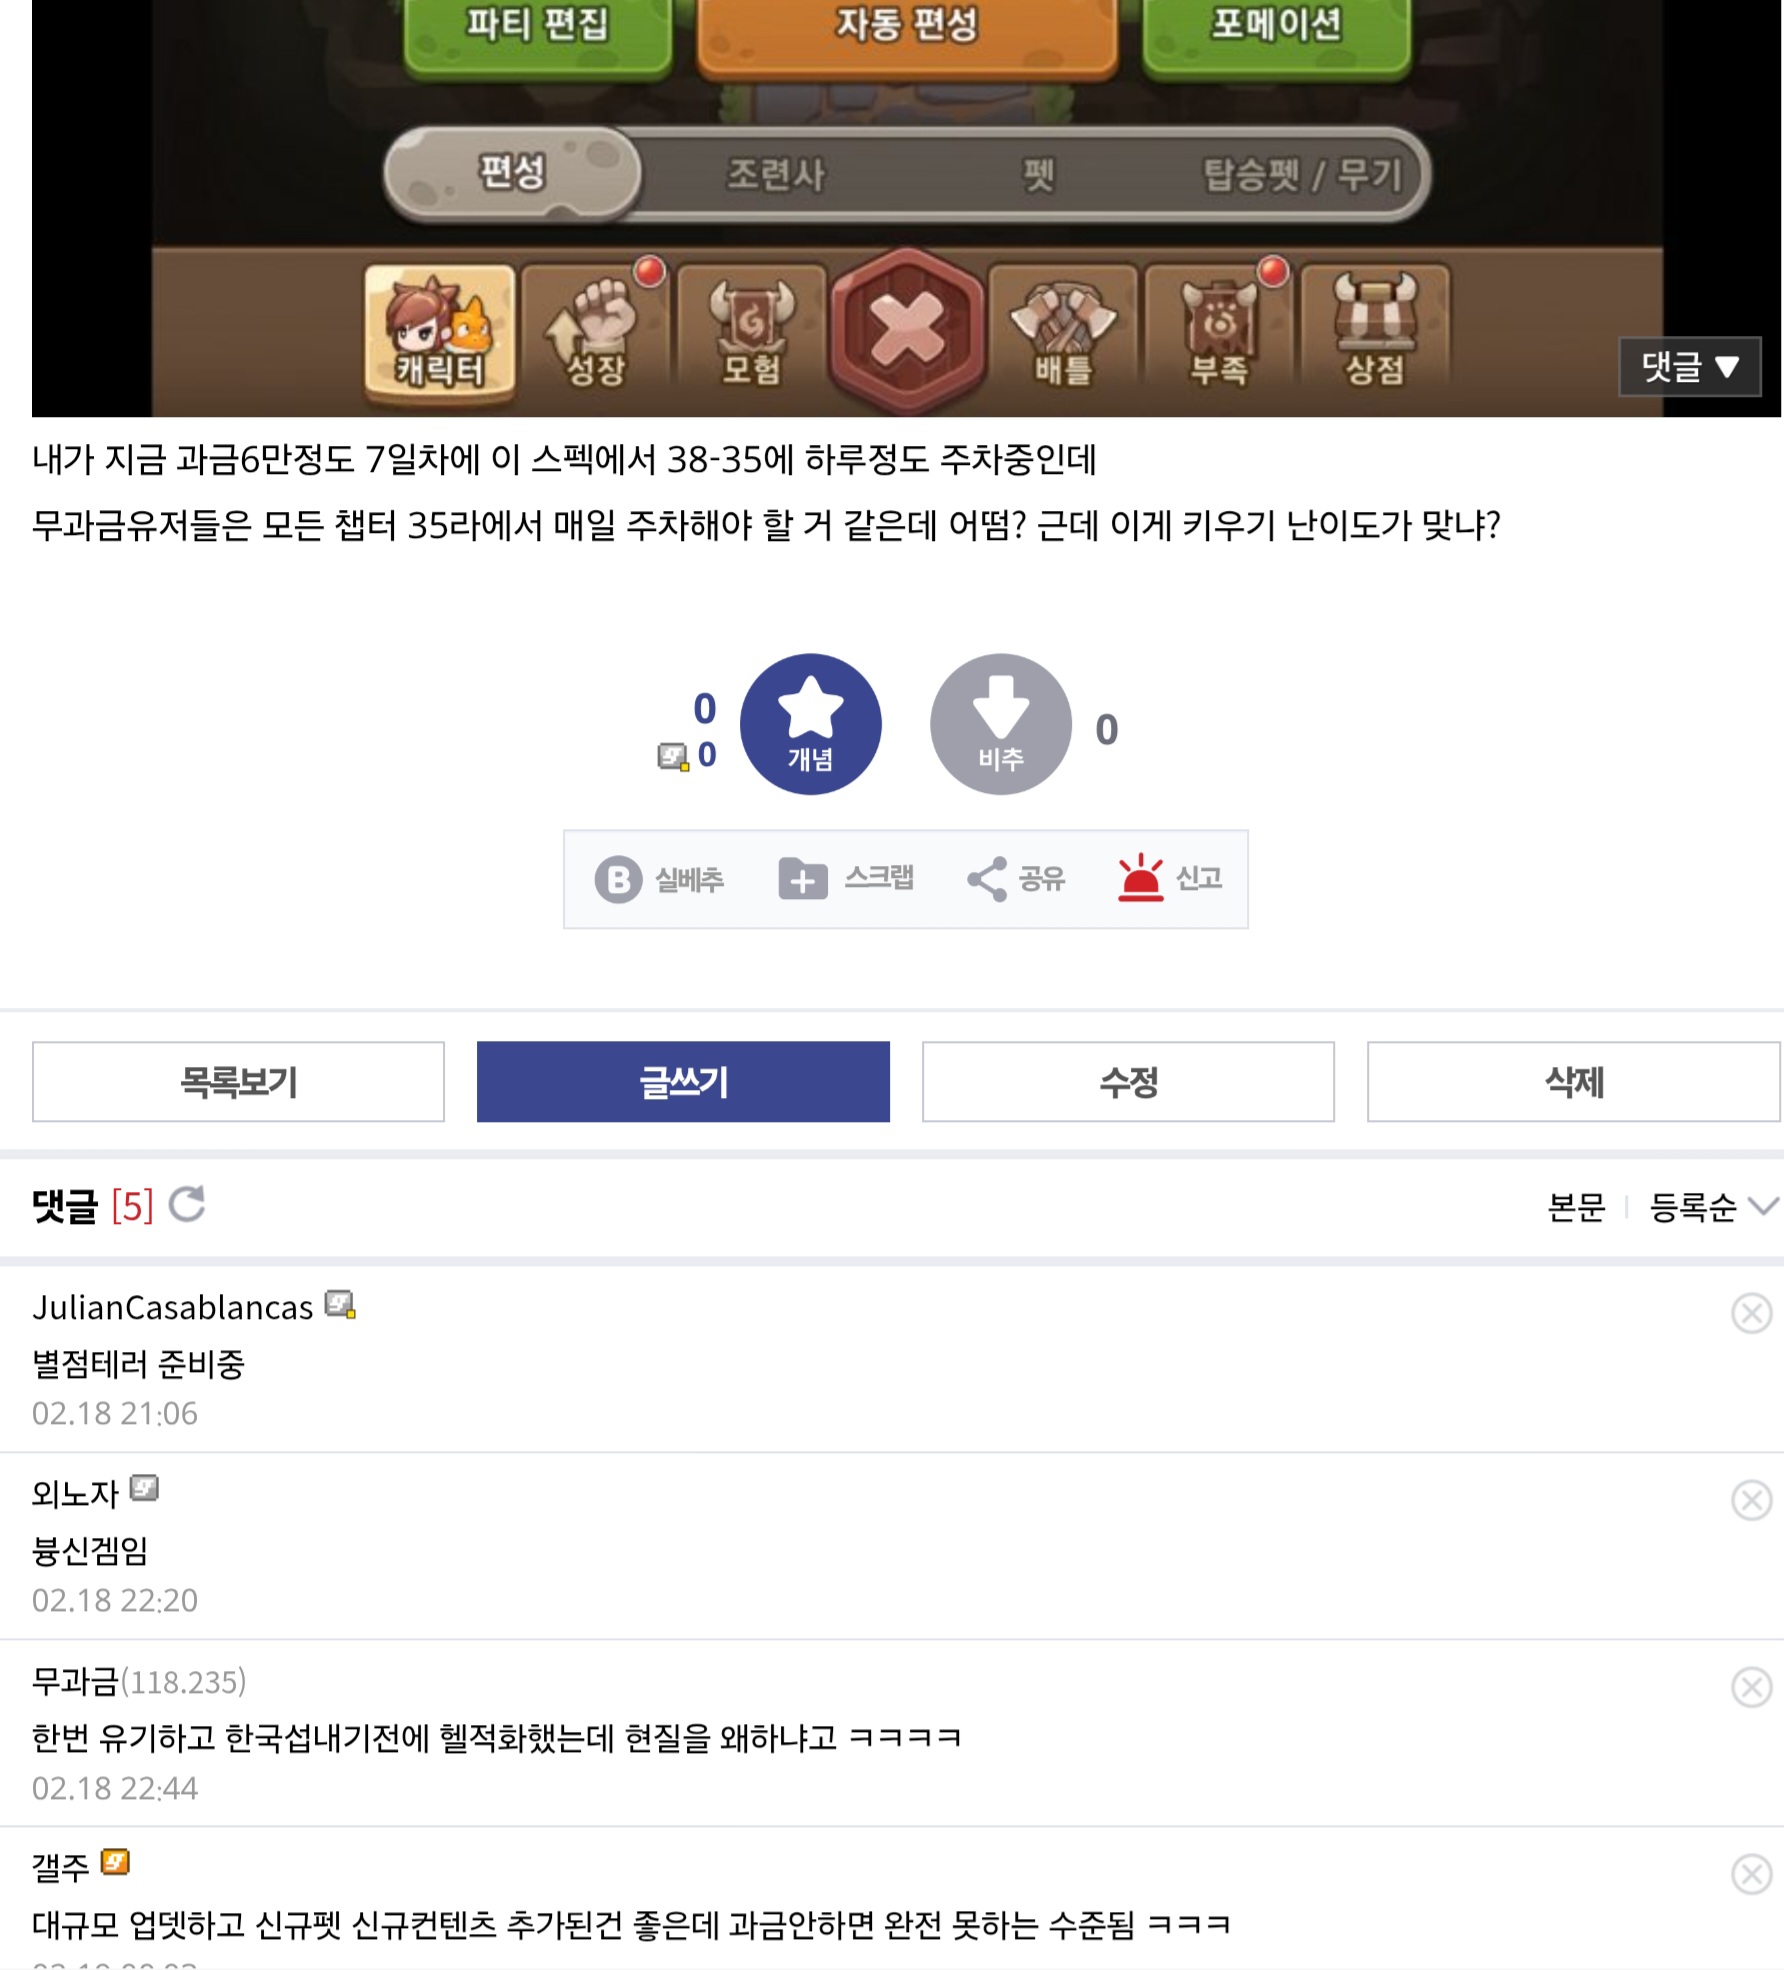Open JulianCasablancas user profile name
Viewport: 1784px width, 1970px height.
tap(173, 1308)
